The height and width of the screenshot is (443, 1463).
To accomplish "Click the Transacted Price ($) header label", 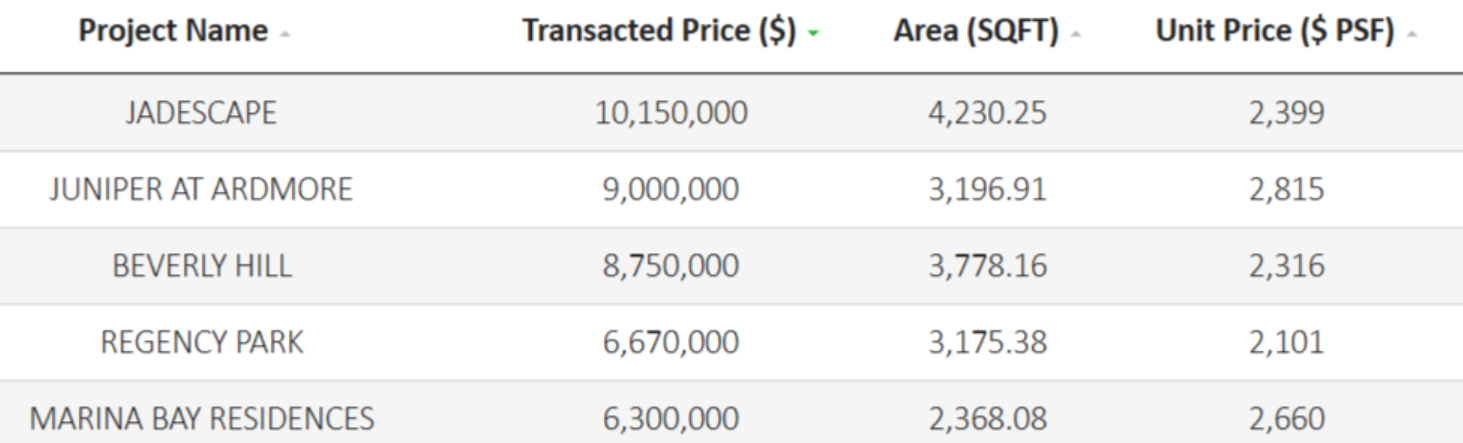I will (x=659, y=31).
